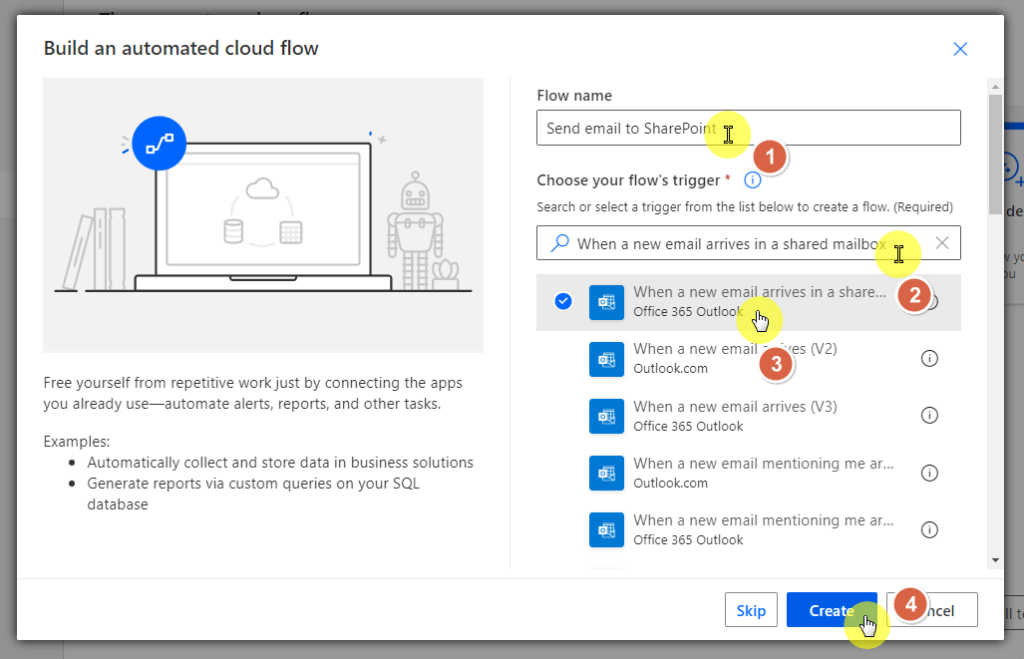Screen dimensions: 1024x659
Task: Click the trigger search box
Action: point(748,243)
